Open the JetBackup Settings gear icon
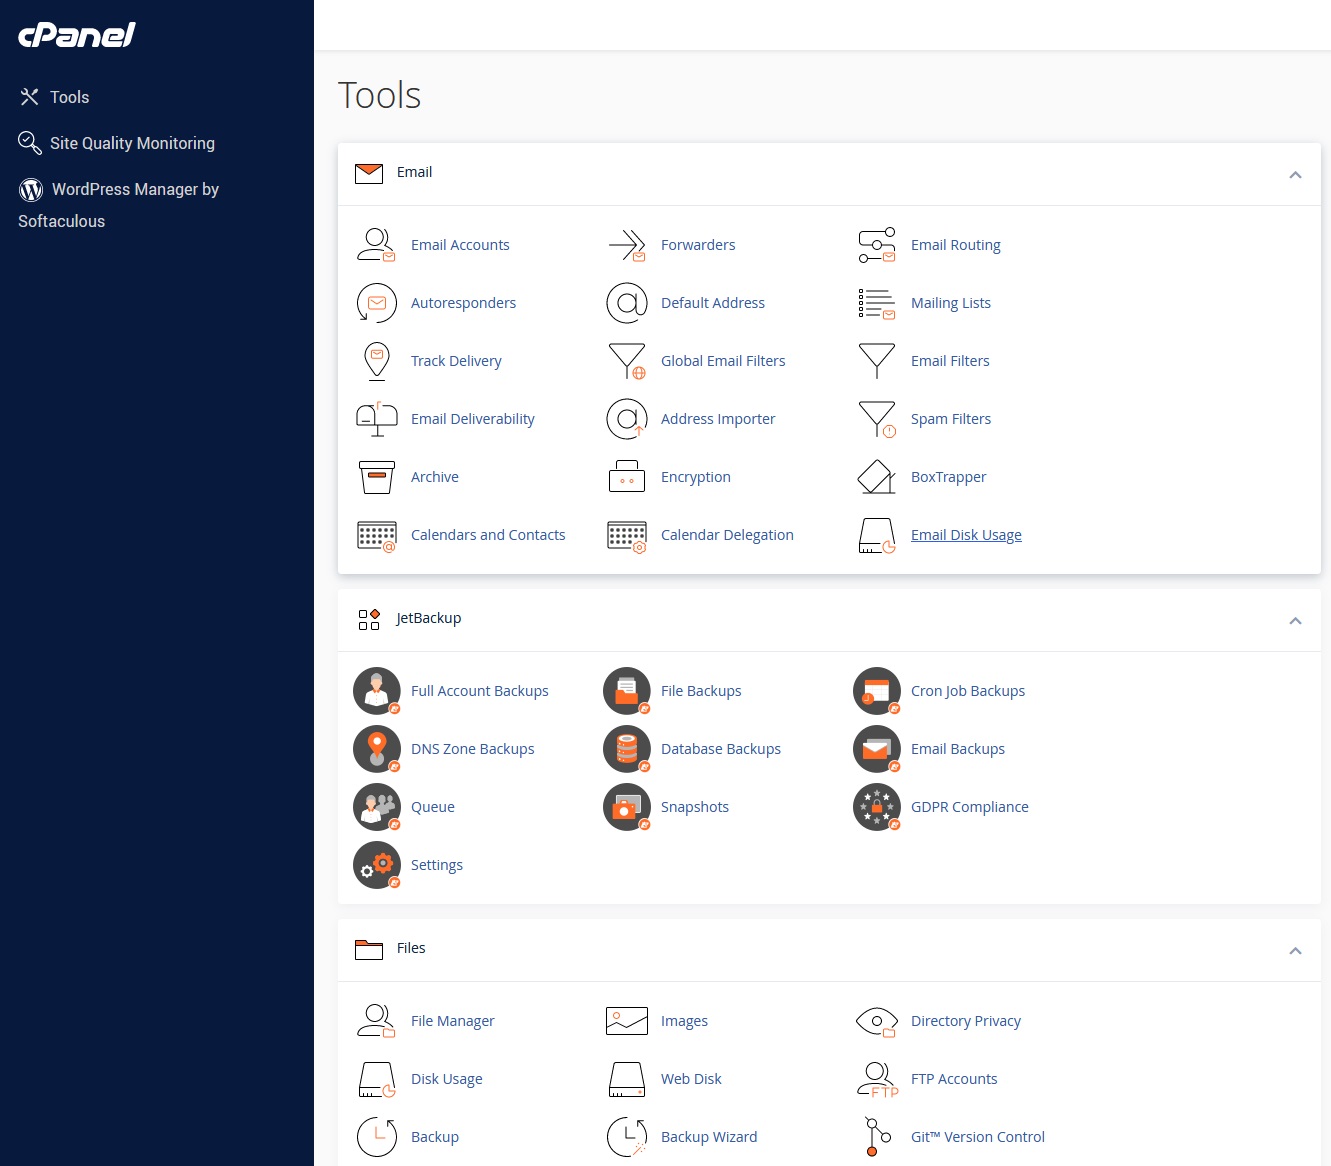 click(377, 865)
